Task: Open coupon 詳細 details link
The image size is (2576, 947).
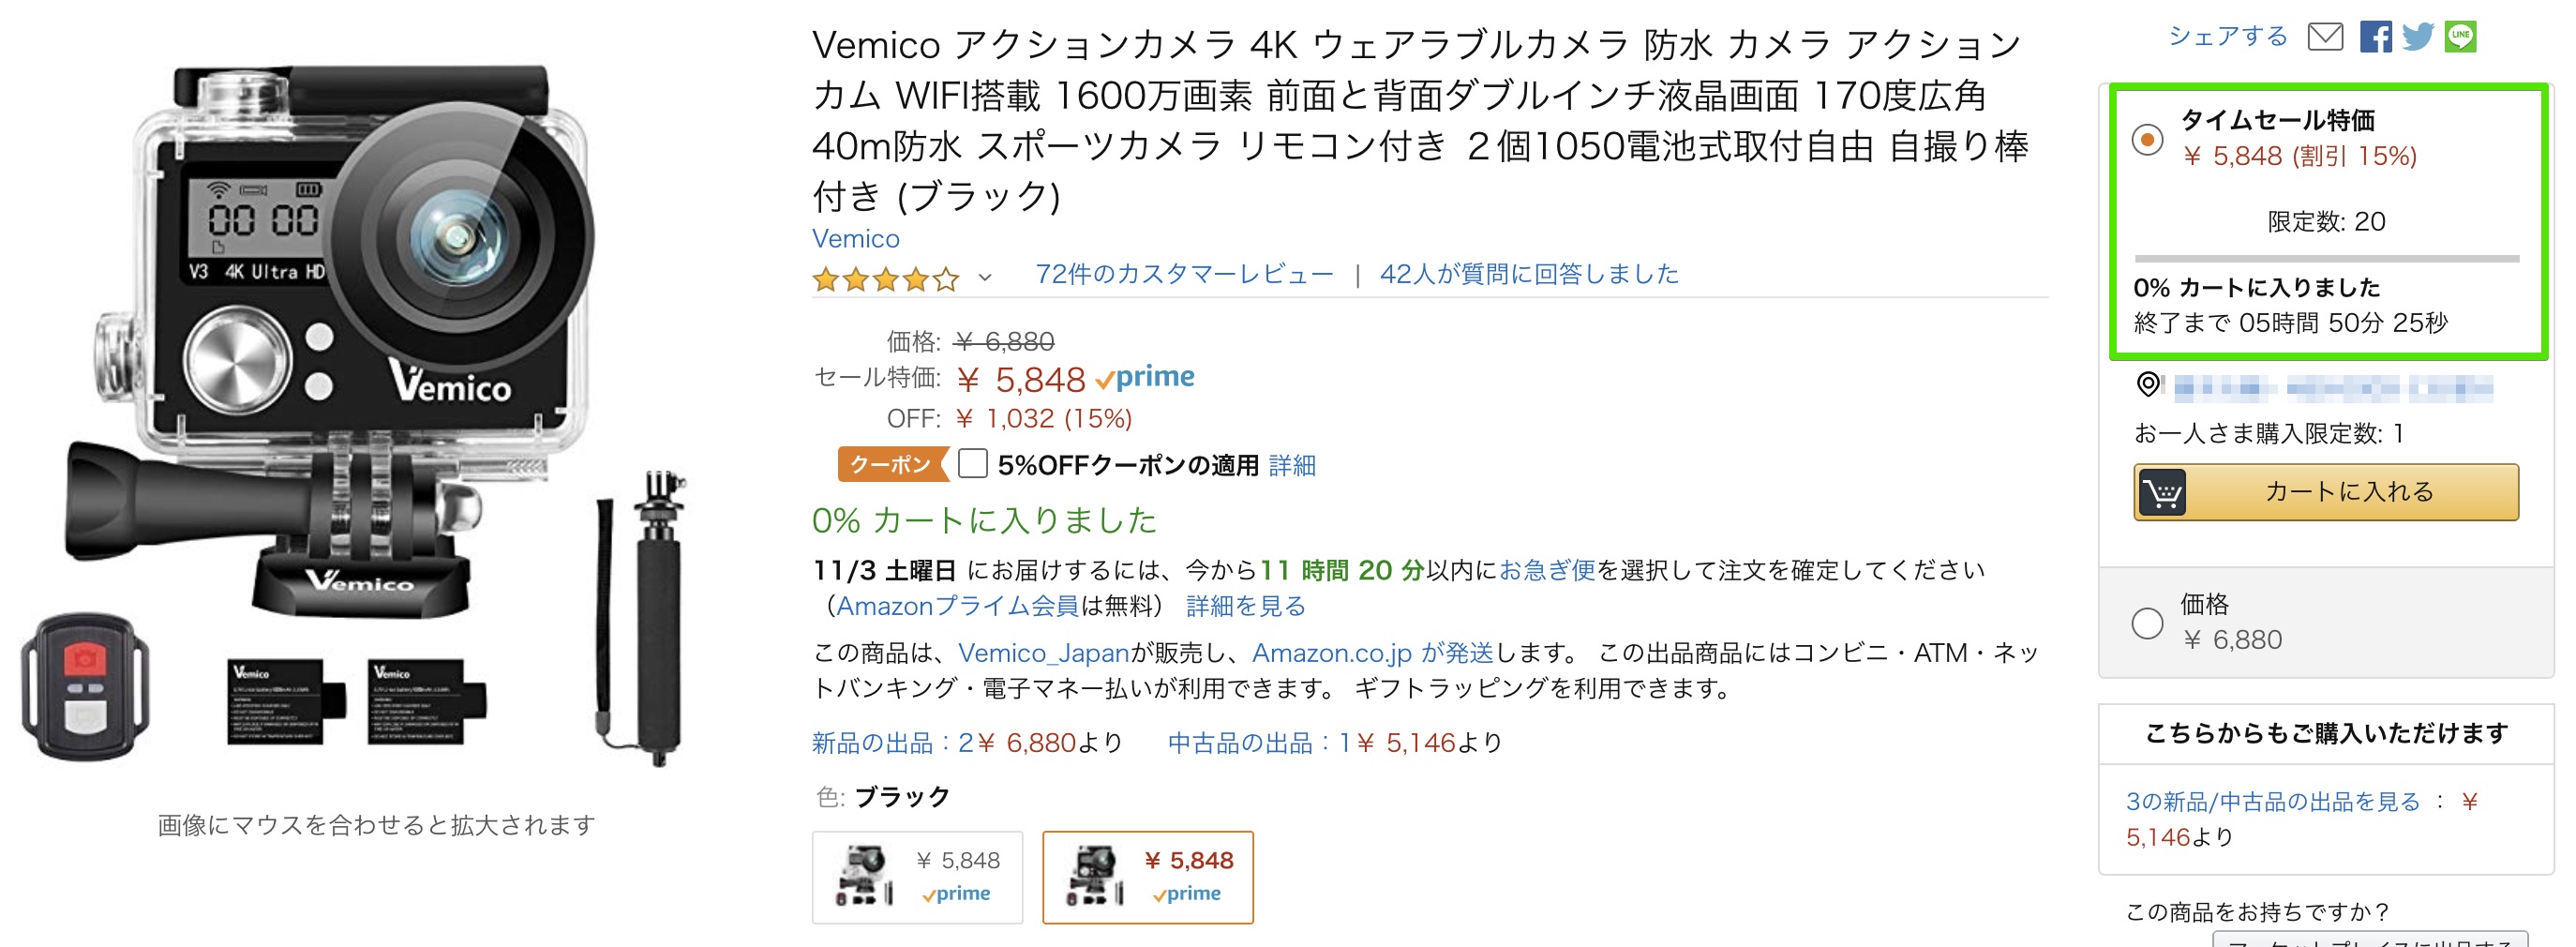Action: 1291,465
